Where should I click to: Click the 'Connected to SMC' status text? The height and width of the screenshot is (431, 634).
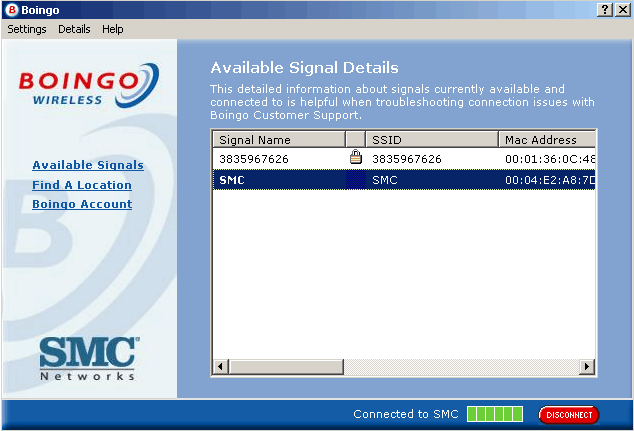[406, 414]
